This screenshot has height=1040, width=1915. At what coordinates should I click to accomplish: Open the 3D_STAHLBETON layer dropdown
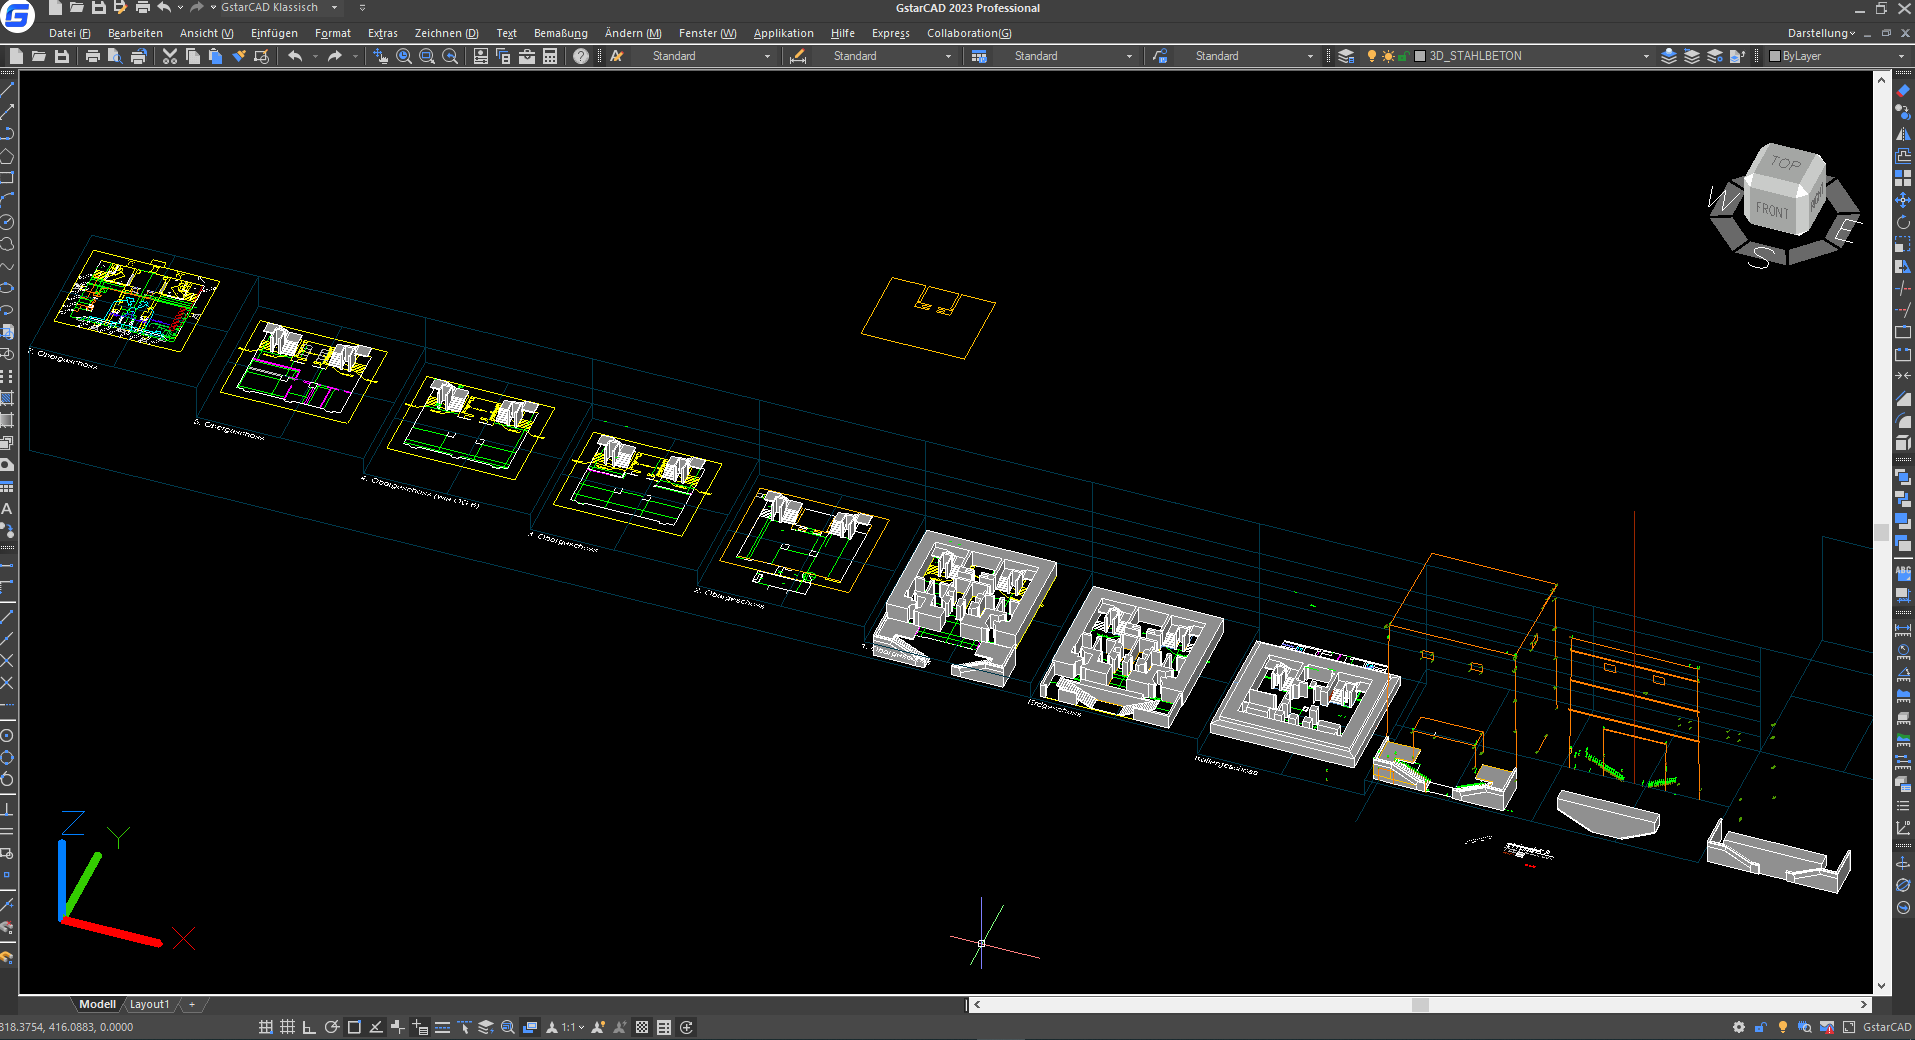pyautogui.click(x=1645, y=56)
